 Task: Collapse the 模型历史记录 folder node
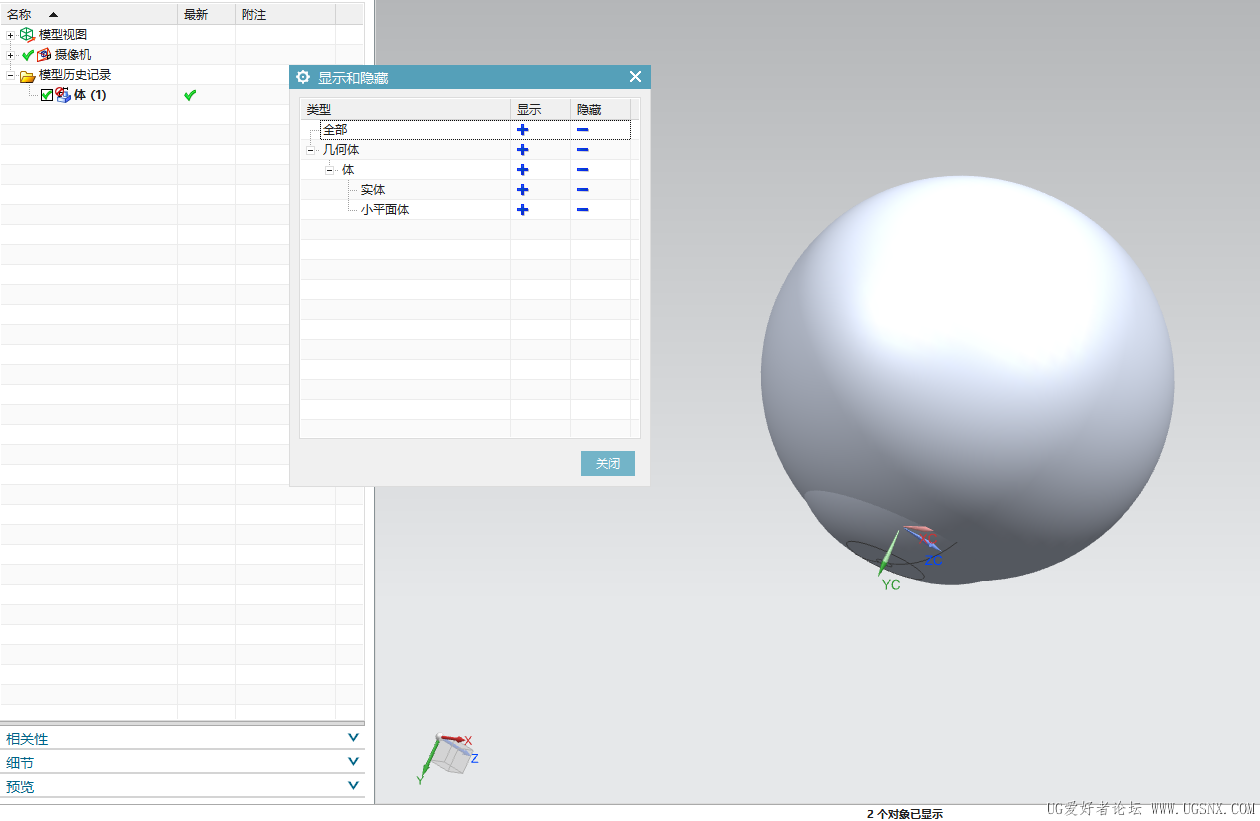(x=11, y=75)
